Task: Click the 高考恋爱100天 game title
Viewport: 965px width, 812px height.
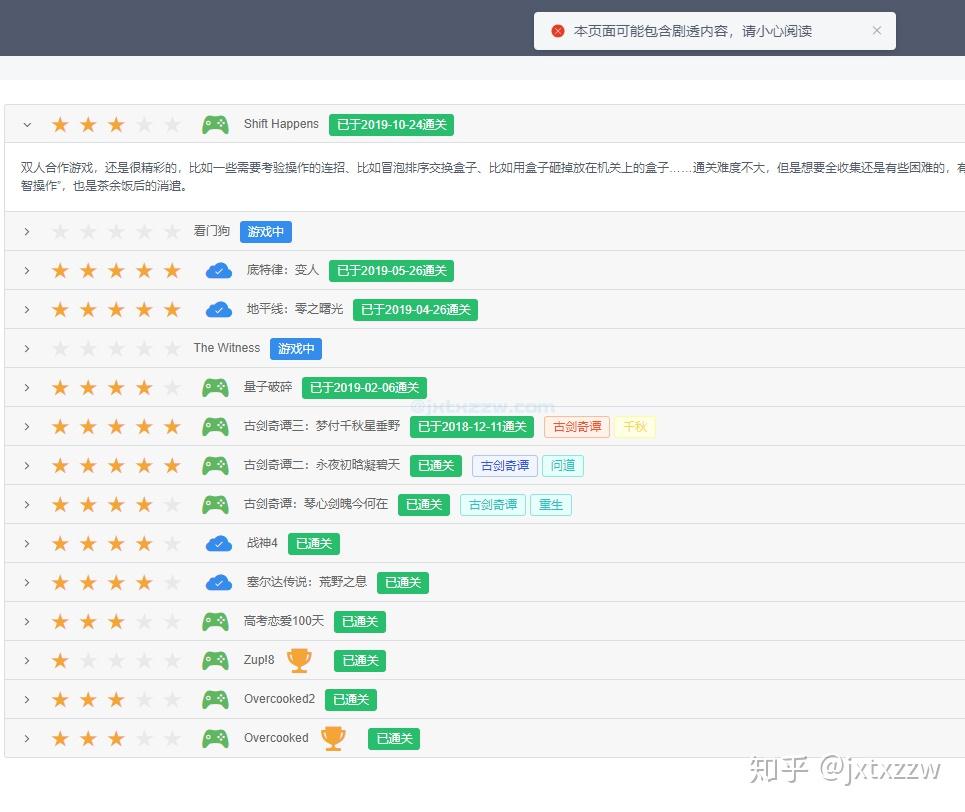Action: click(284, 621)
